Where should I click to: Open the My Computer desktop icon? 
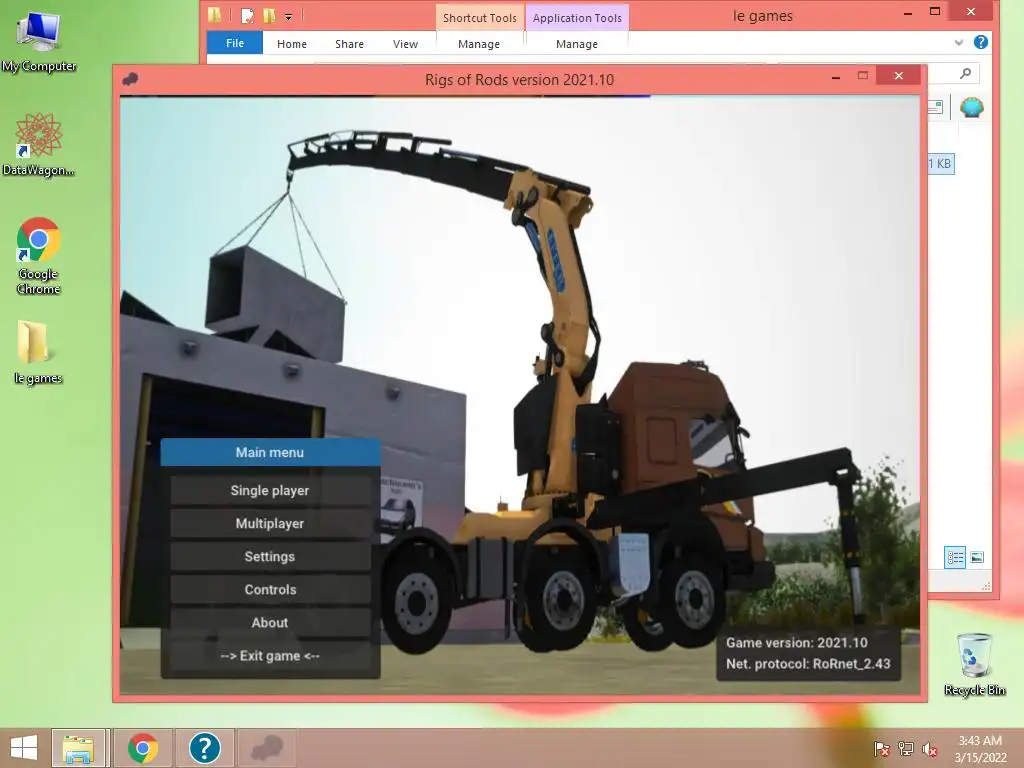pyautogui.click(x=39, y=42)
